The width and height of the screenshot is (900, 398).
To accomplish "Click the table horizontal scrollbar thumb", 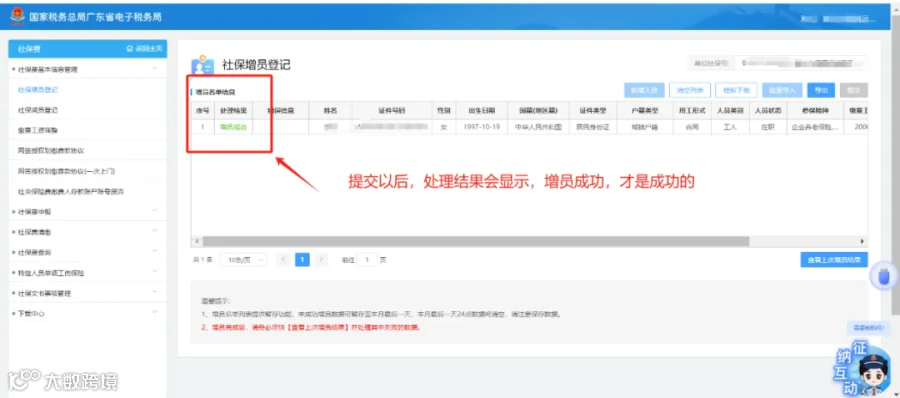I will pyautogui.click(x=475, y=241).
